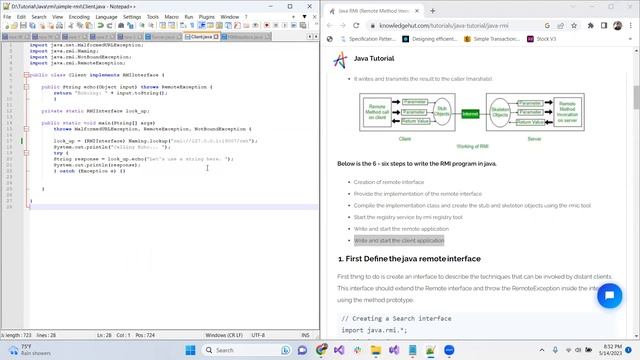
Task: Click the Paste toolbar icon
Action: [89, 25]
